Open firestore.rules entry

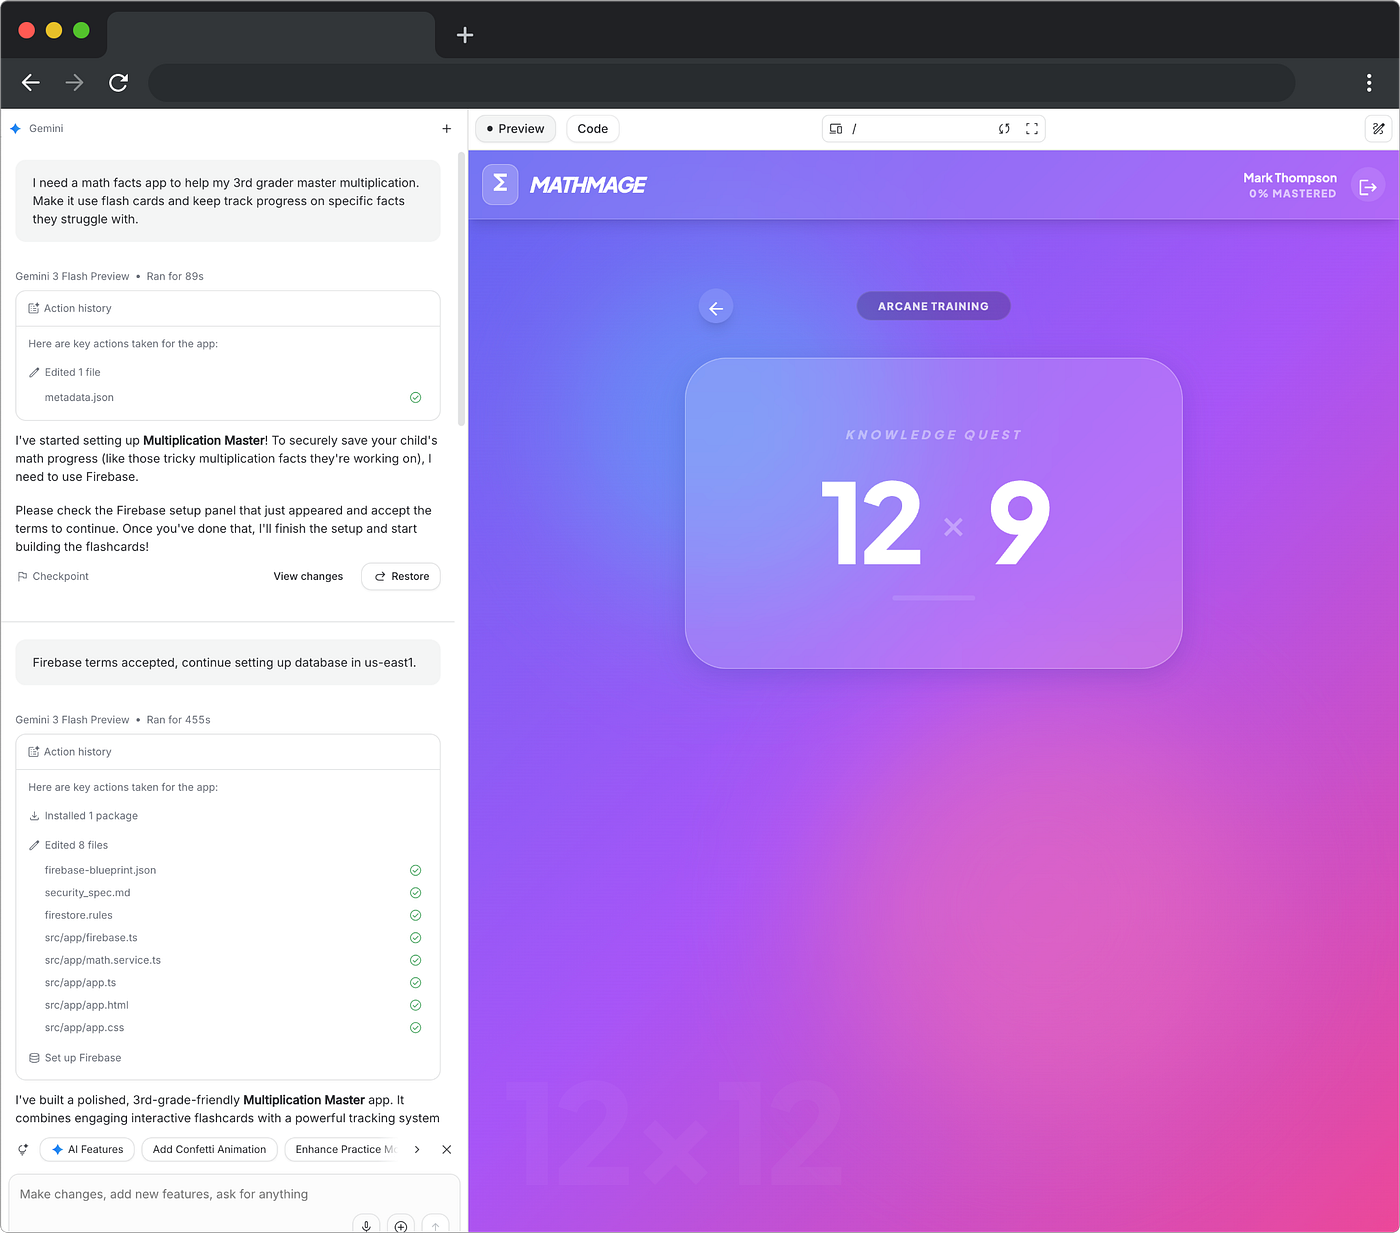[78, 916]
